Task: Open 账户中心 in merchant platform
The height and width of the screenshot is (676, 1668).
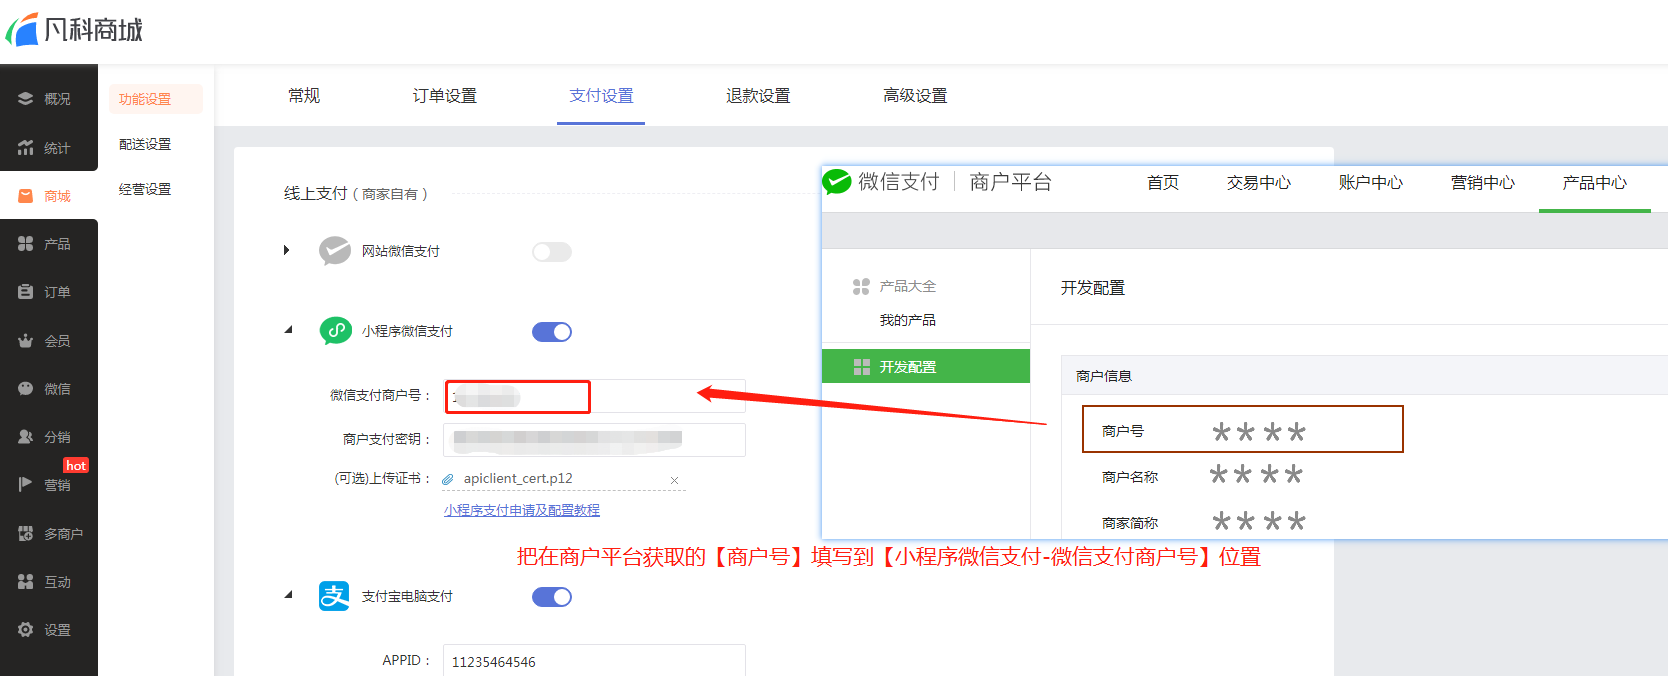Action: (x=1371, y=182)
